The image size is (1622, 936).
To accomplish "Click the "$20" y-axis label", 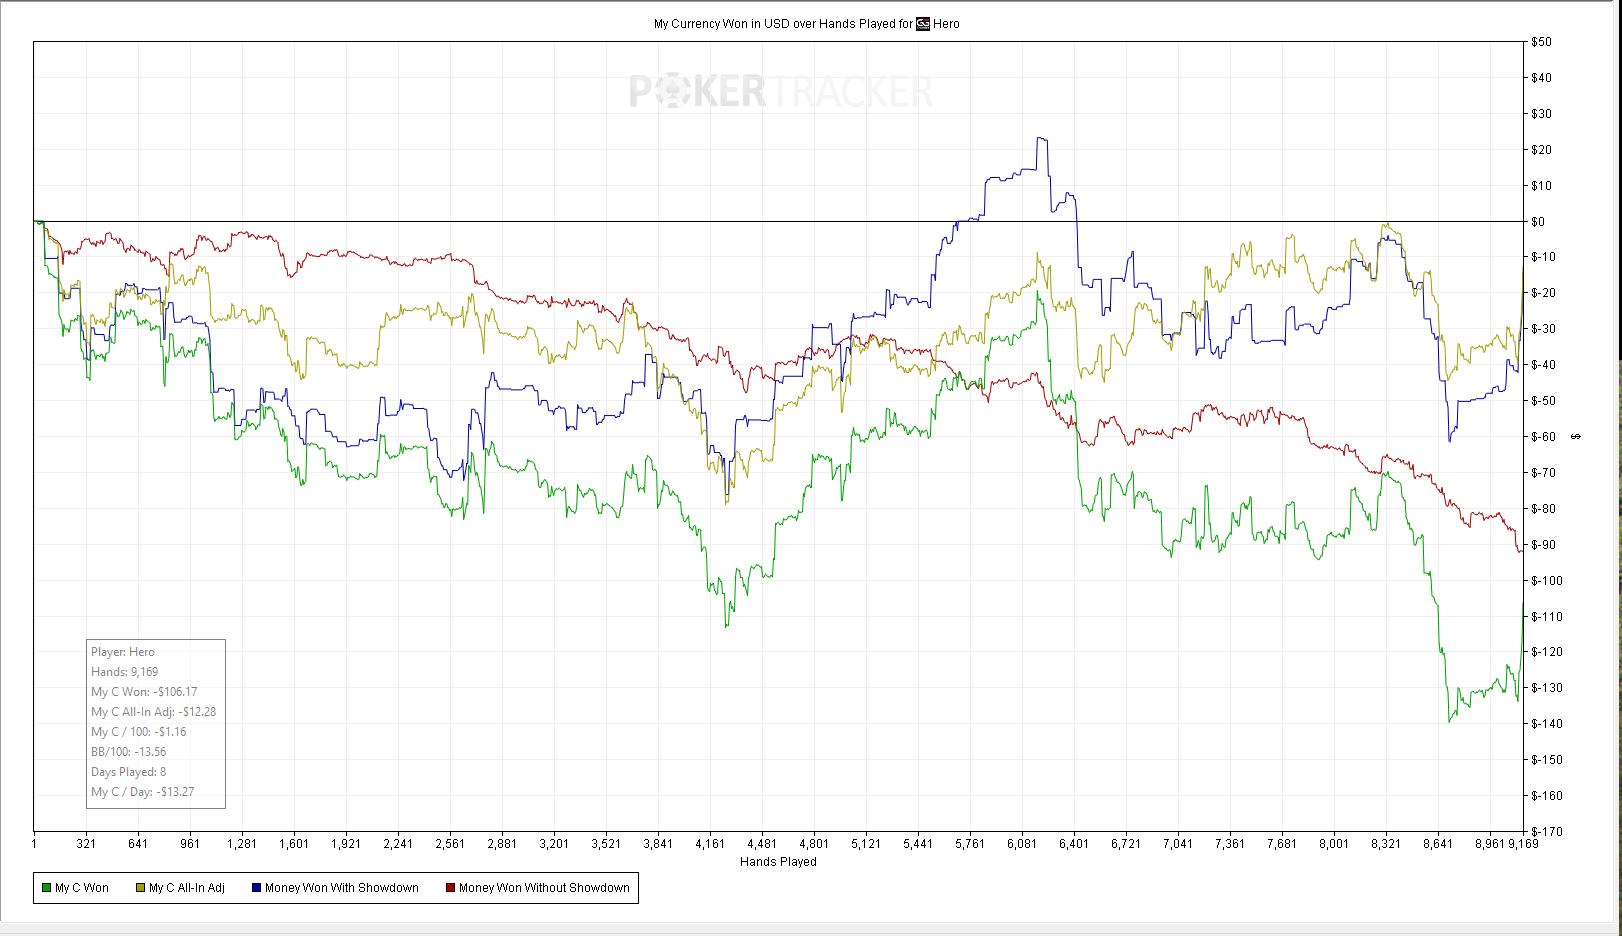I will click(1542, 150).
